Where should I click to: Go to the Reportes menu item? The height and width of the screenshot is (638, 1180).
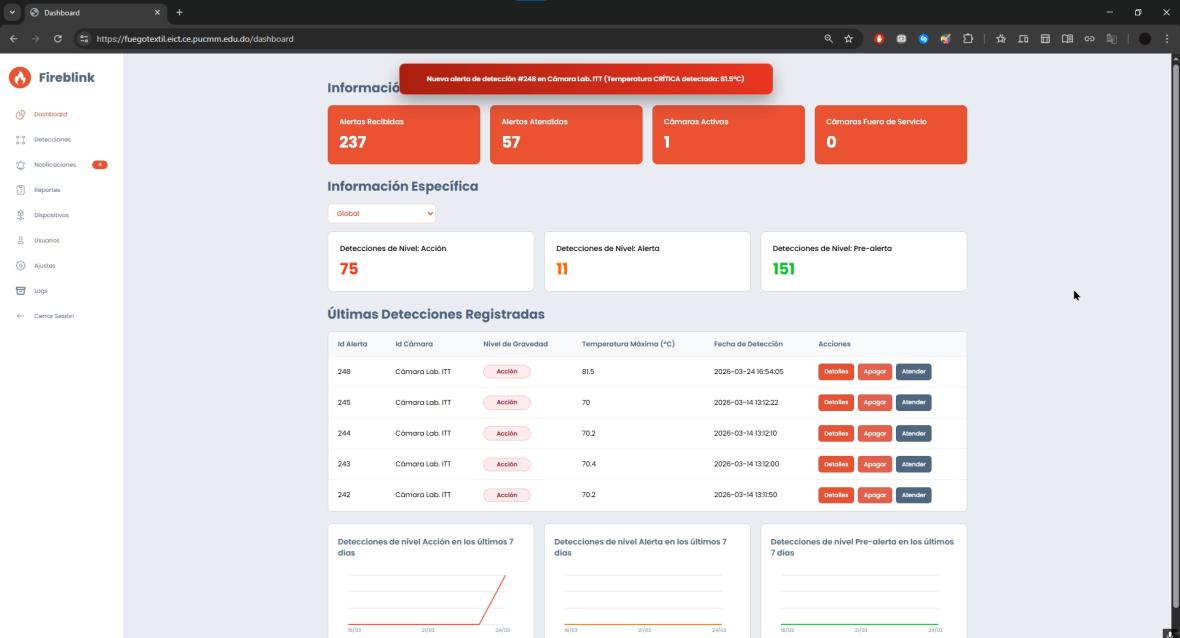coord(47,190)
